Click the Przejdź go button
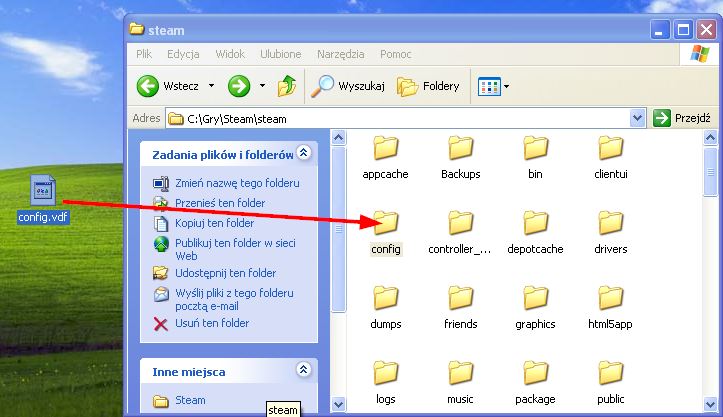Viewport: 723px width, 417px height. [x=682, y=119]
